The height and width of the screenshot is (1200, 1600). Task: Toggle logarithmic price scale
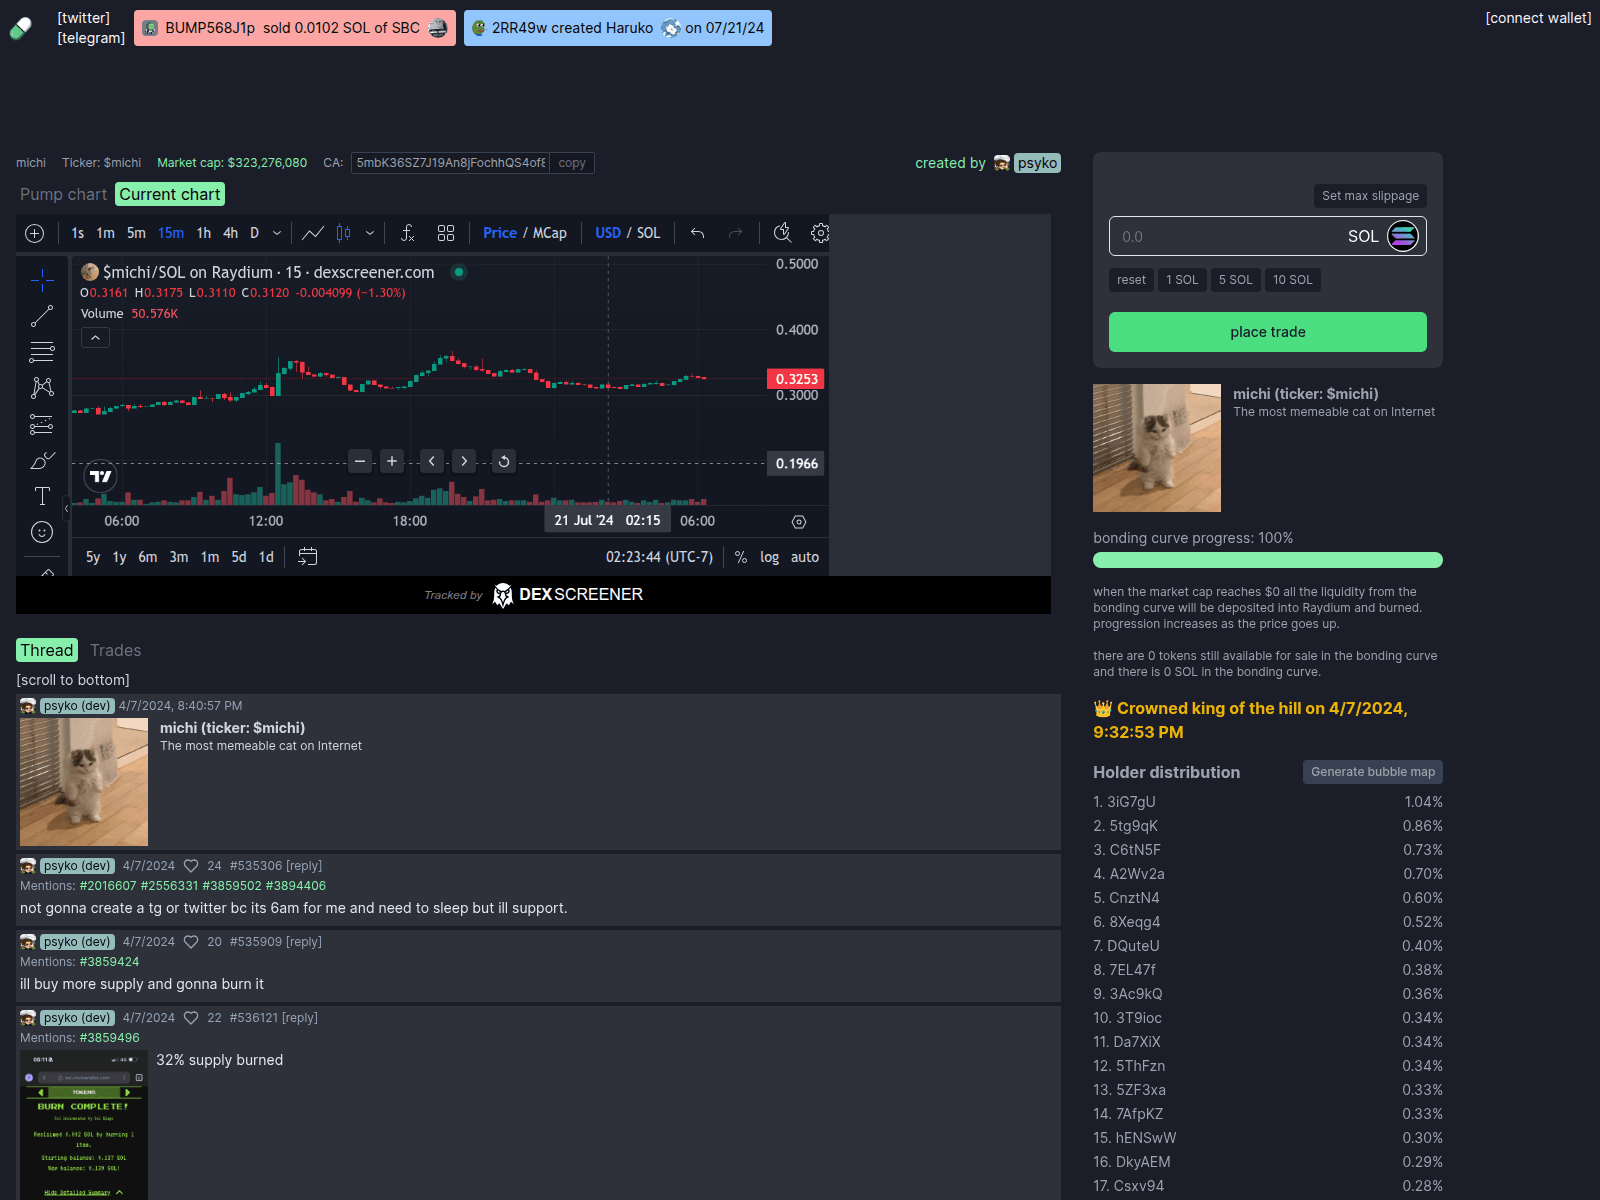tap(769, 557)
